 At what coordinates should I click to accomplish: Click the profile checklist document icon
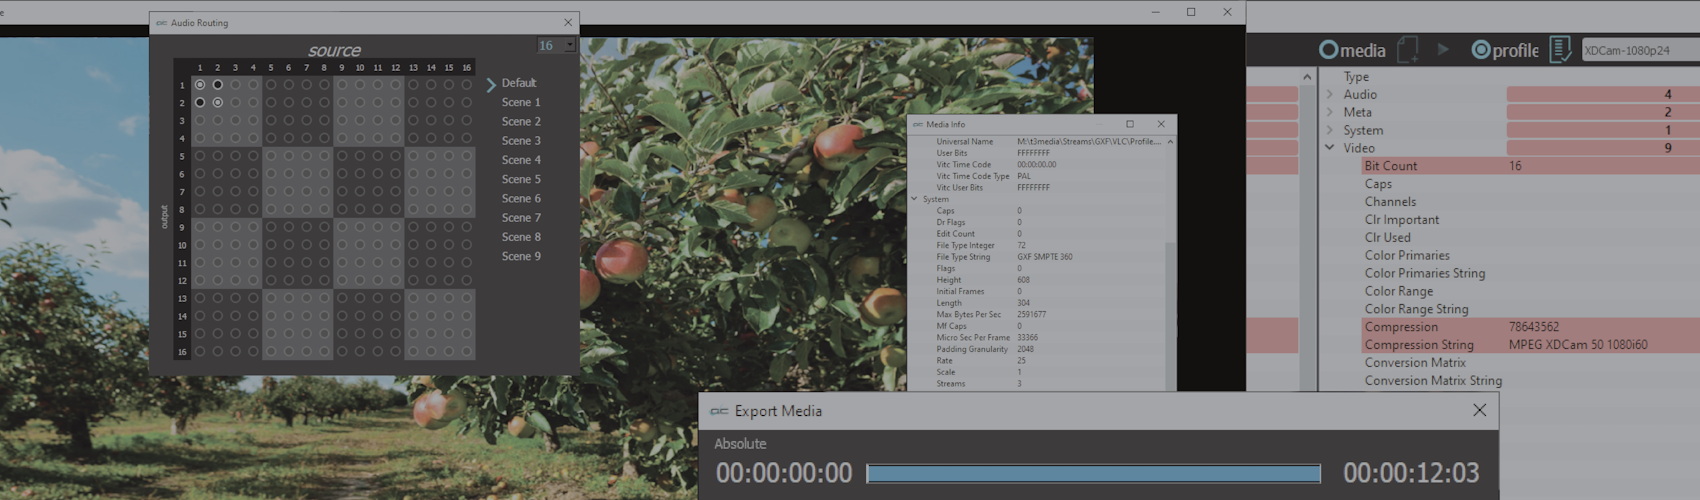(1559, 50)
